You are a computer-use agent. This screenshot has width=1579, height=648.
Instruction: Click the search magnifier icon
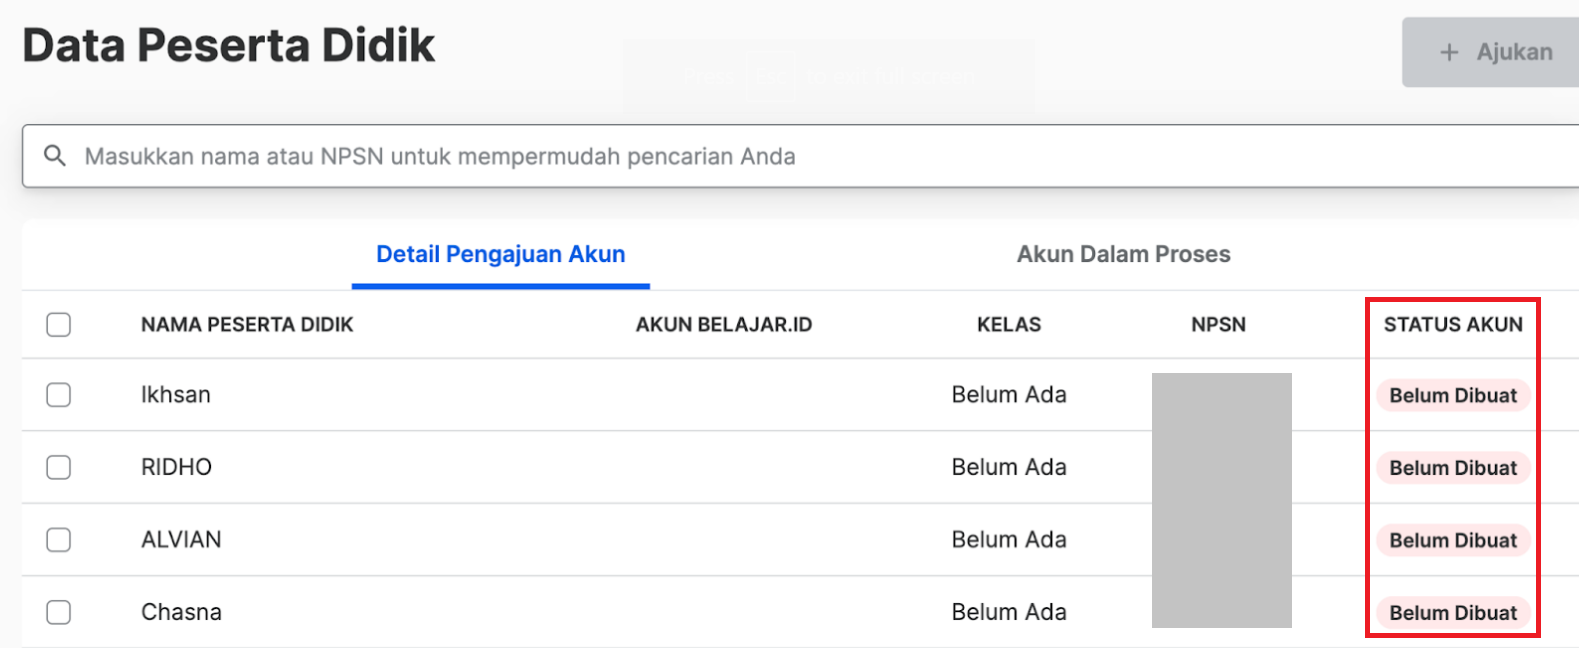pos(55,156)
